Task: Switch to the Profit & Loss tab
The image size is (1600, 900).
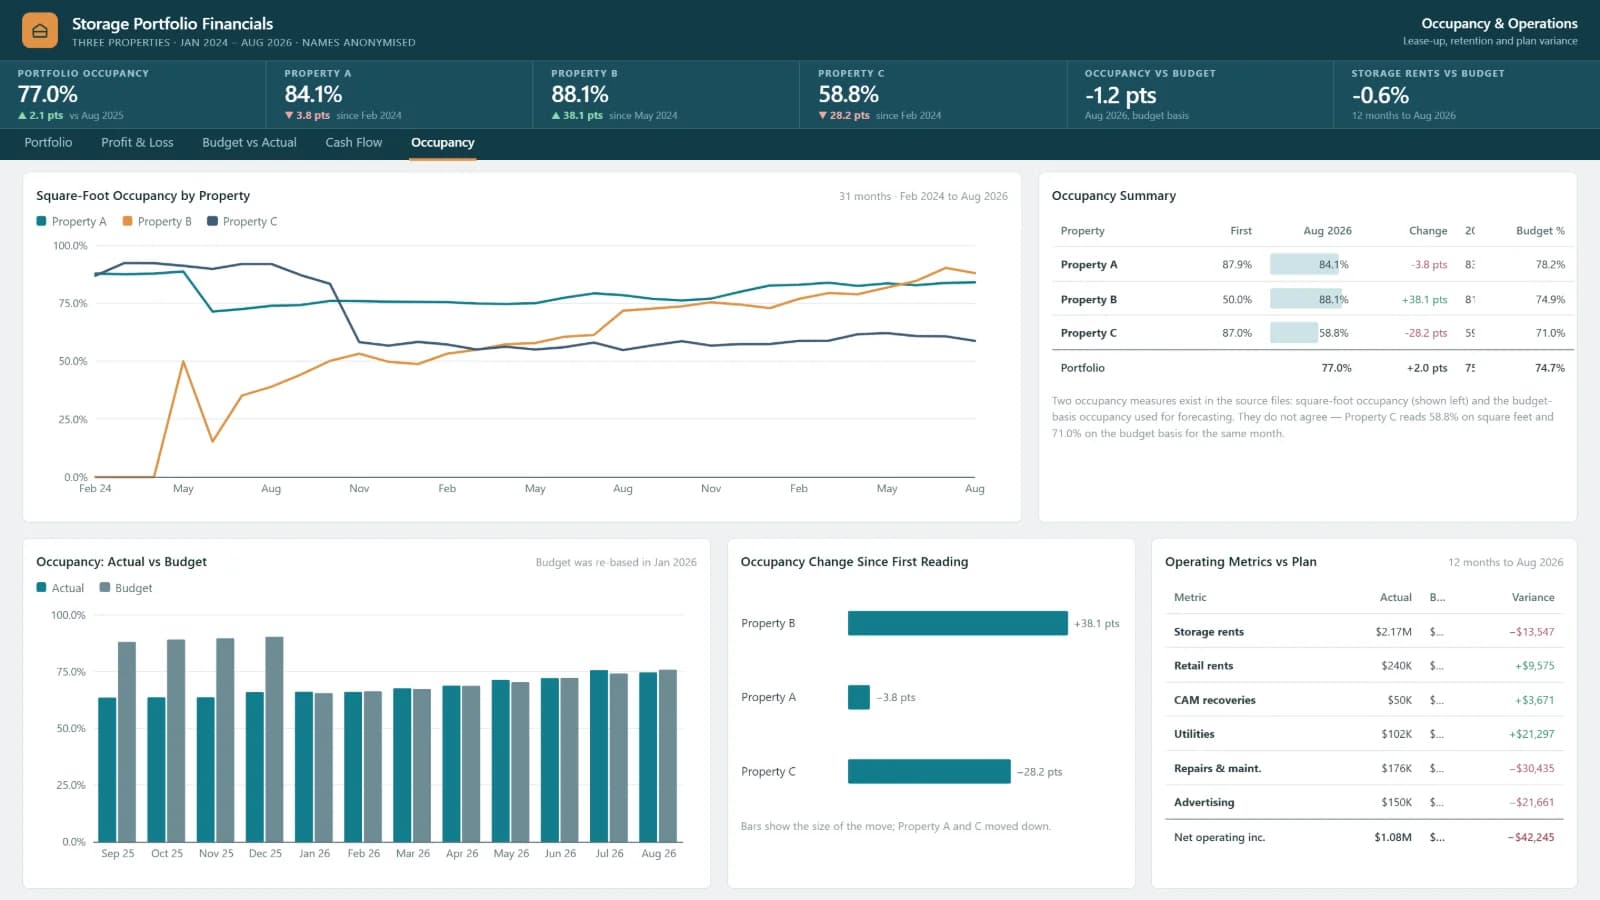Action: [137, 142]
